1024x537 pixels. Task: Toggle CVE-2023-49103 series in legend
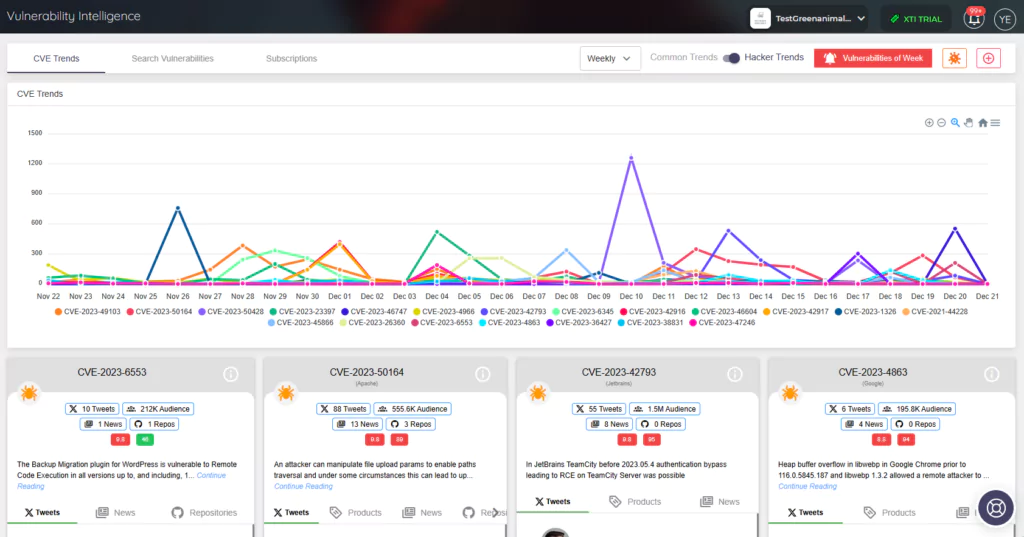tap(88, 312)
